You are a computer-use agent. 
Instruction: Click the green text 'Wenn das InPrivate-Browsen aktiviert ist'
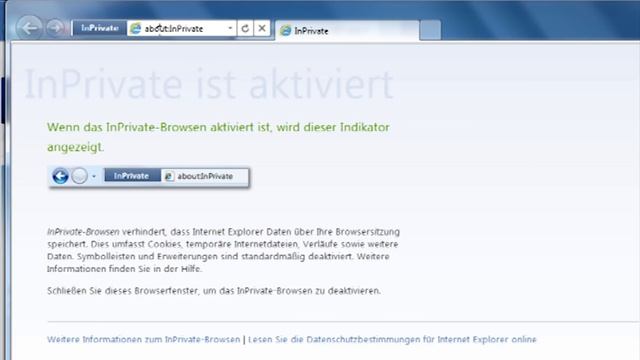click(158, 127)
